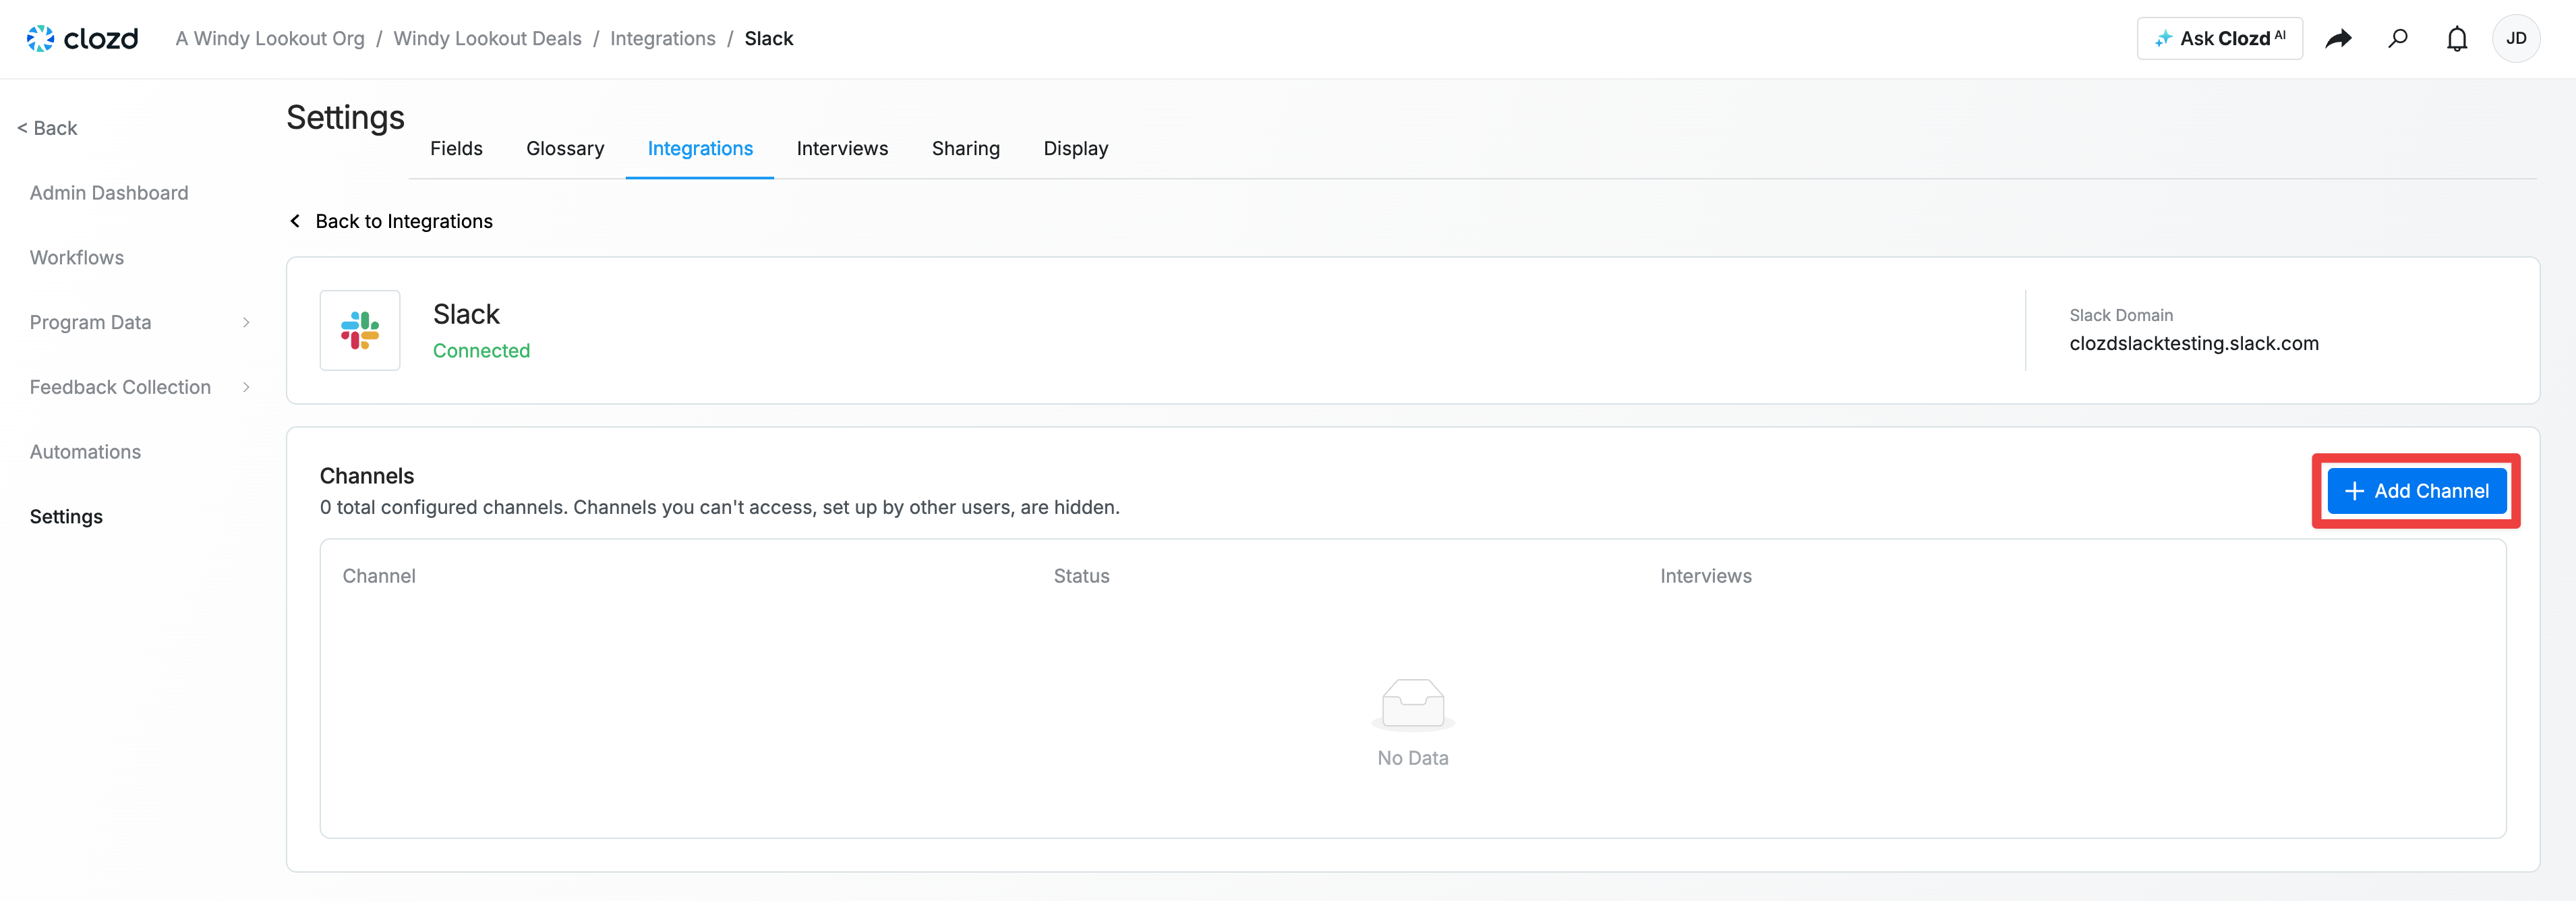Click the search magnifier icon
This screenshot has width=2576, height=901.
[x=2398, y=38]
